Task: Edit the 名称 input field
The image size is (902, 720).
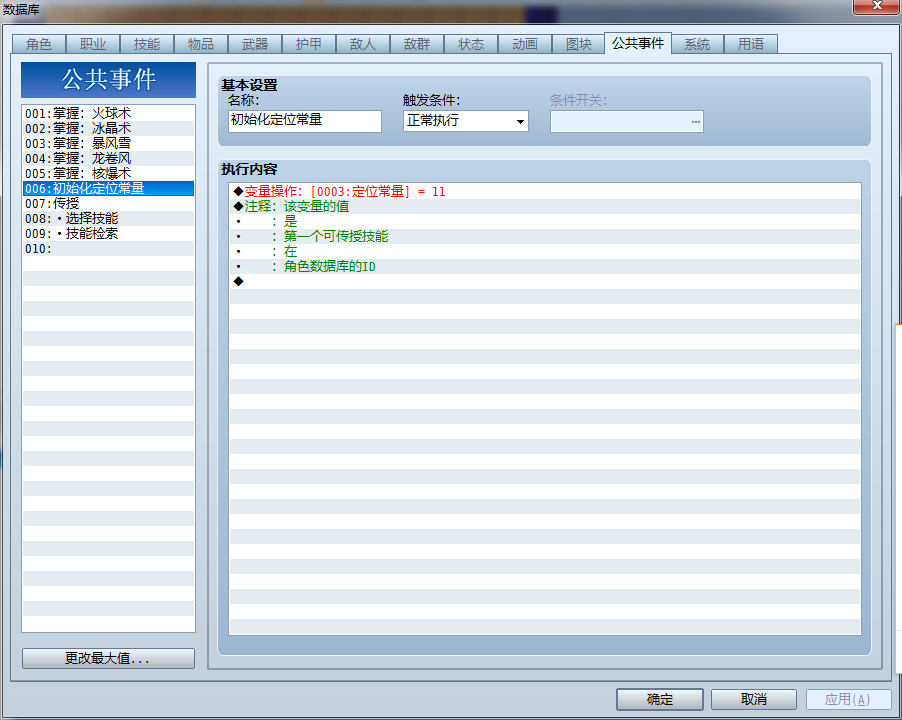Action: tap(305, 121)
